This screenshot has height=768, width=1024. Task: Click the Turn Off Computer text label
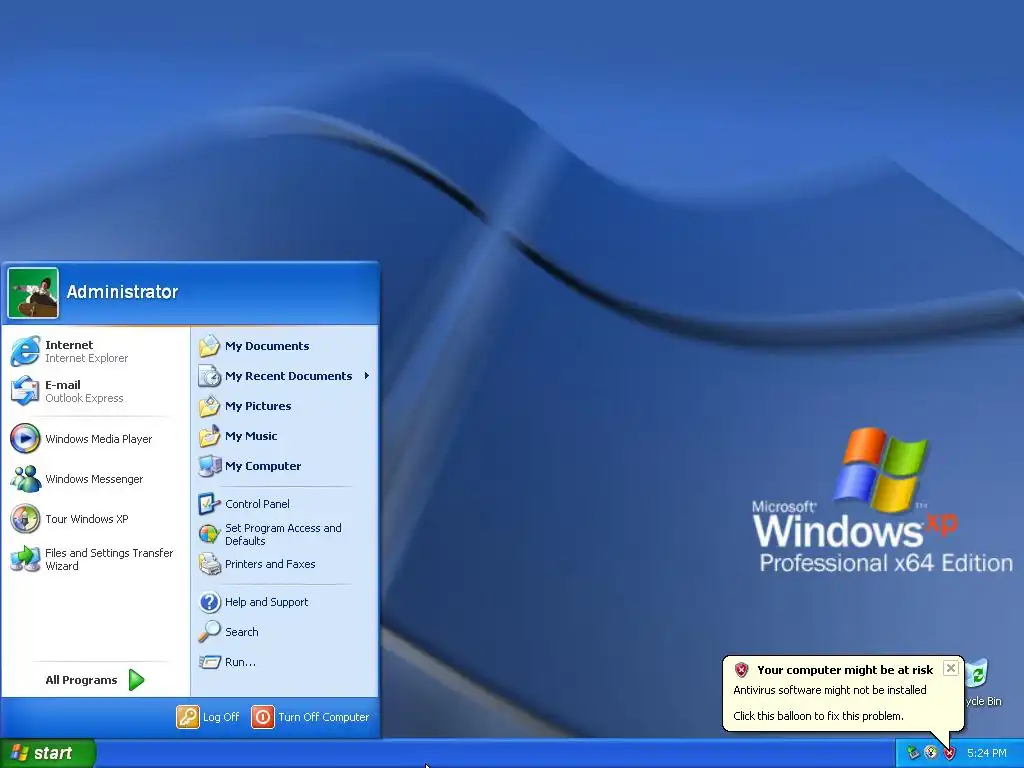323,717
